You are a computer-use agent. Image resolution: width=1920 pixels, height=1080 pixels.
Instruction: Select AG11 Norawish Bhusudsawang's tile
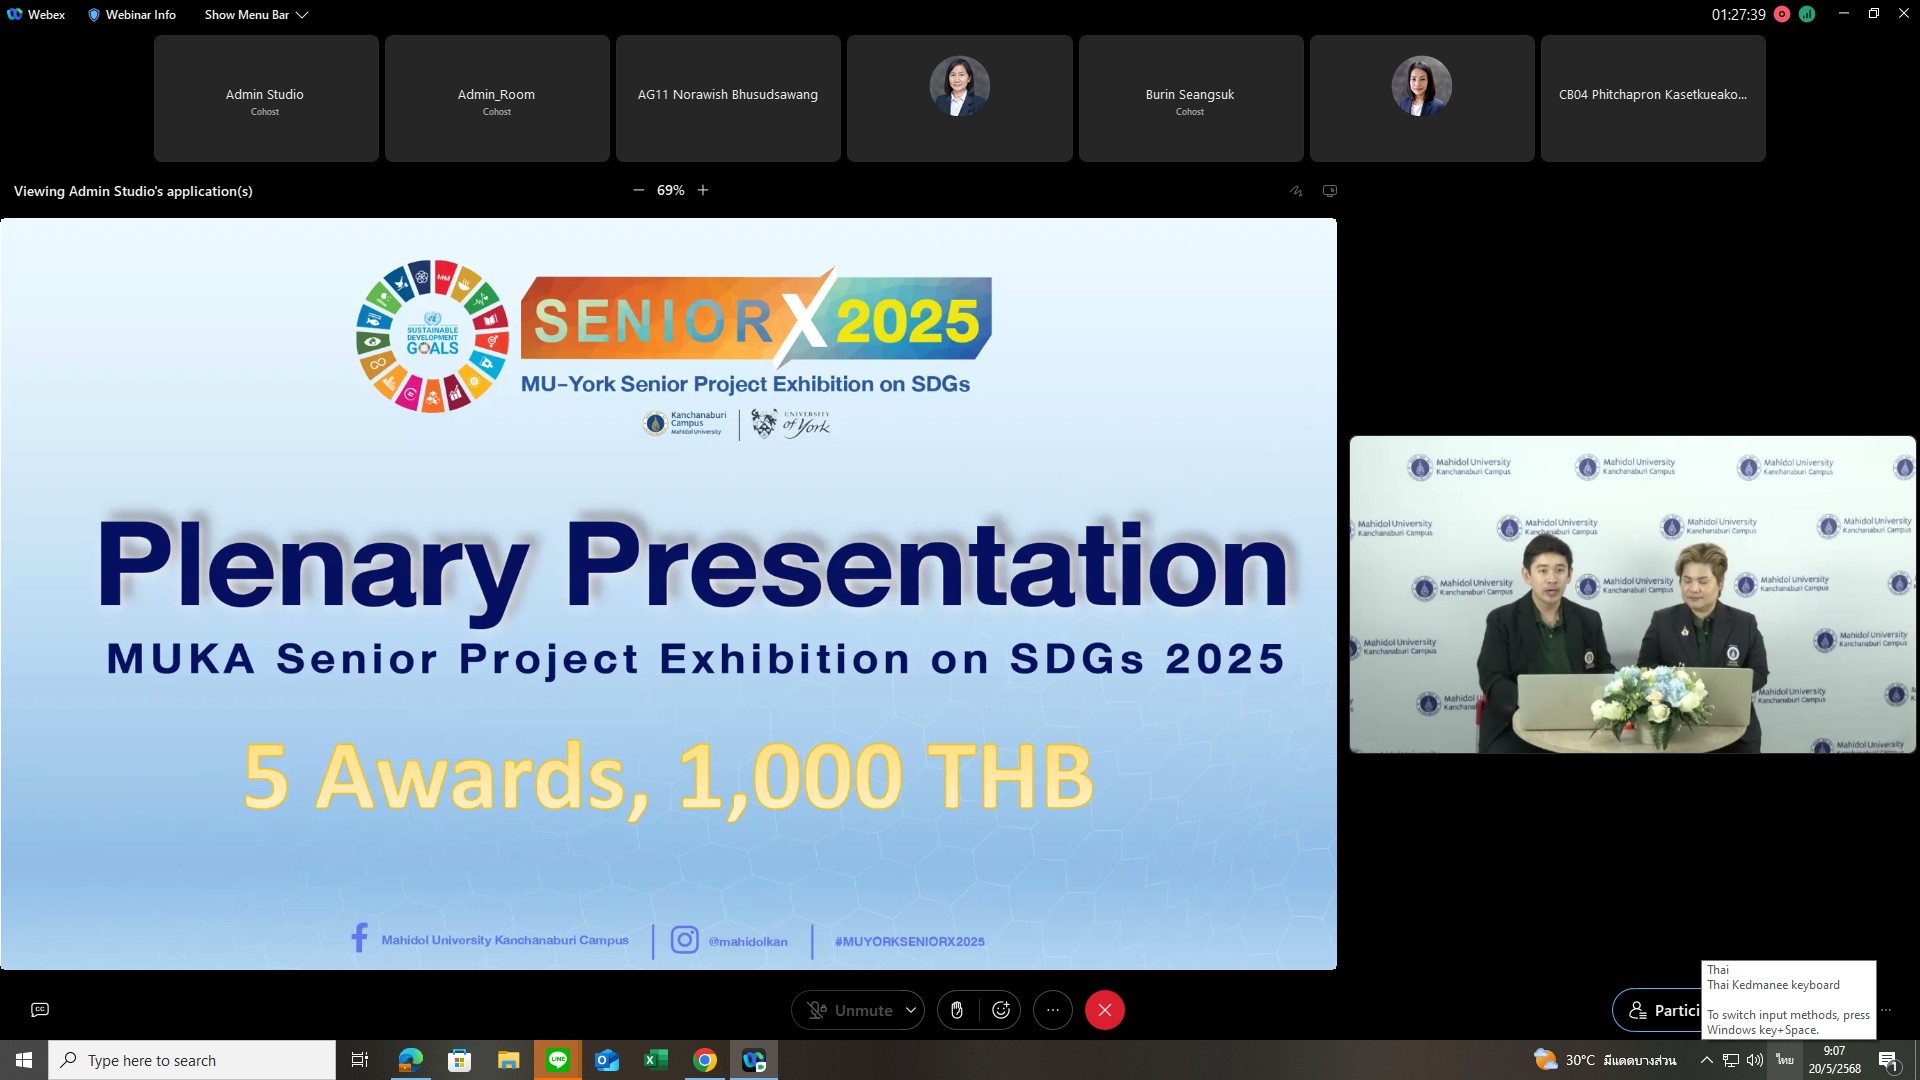(x=728, y=99)
